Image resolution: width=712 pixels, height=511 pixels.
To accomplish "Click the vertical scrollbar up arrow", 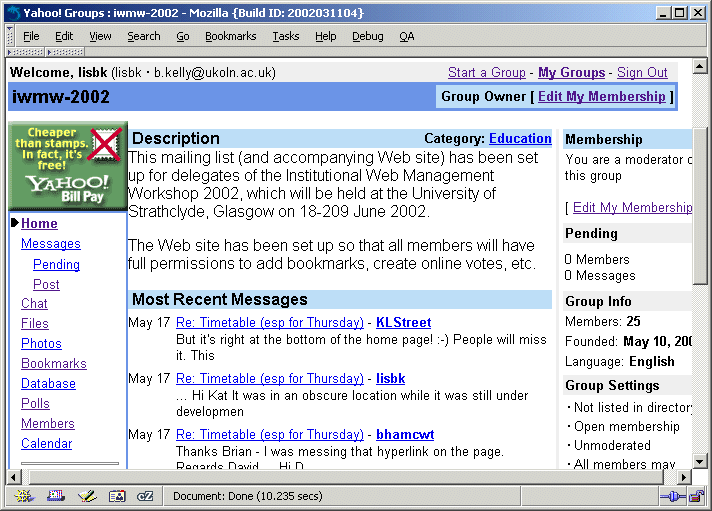I will 700,67.
